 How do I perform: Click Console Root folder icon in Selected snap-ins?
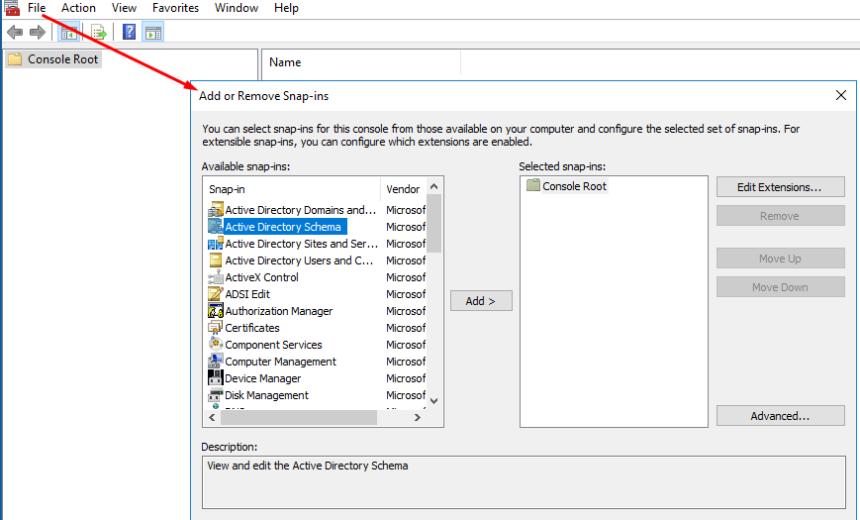click(533, 185)
